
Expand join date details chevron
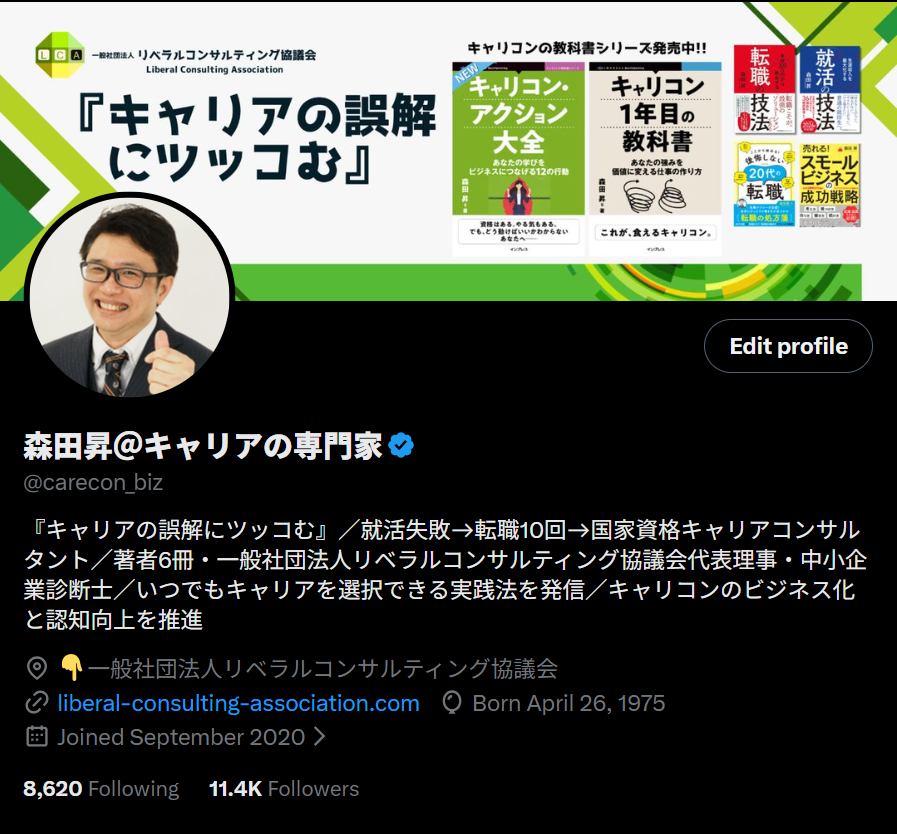coord(320,737)
